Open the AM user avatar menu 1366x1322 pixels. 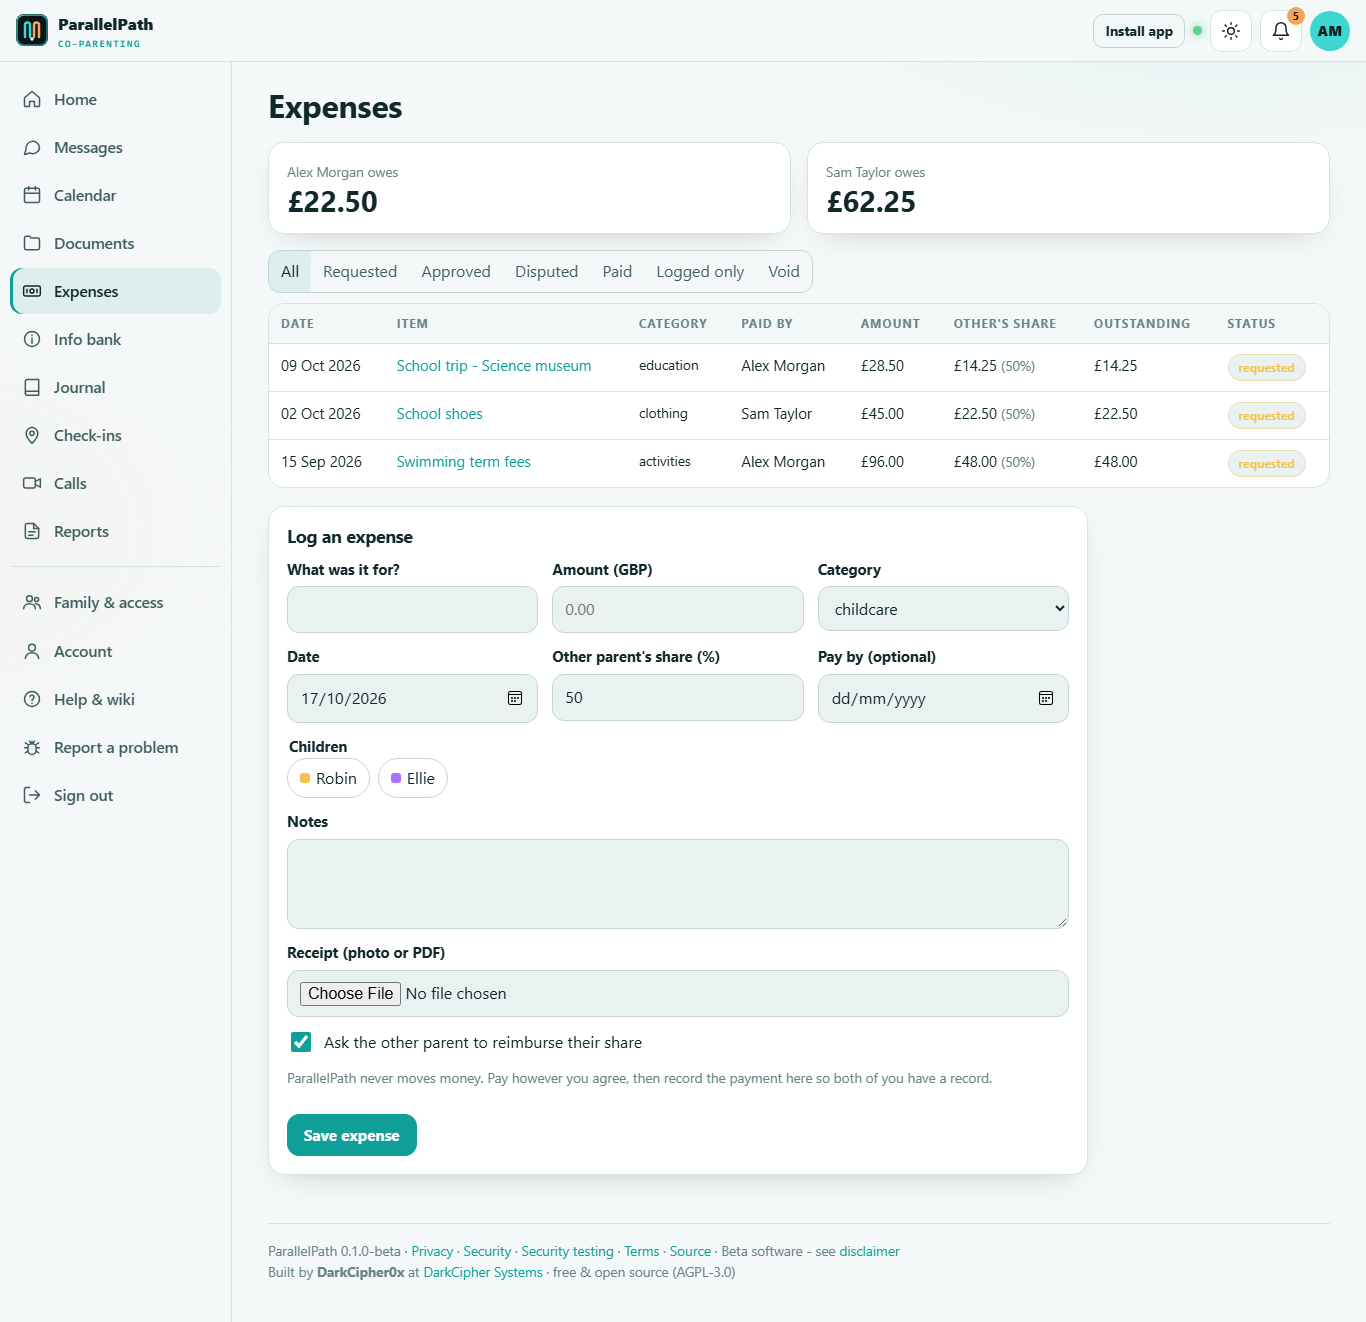coord(1330,31)
